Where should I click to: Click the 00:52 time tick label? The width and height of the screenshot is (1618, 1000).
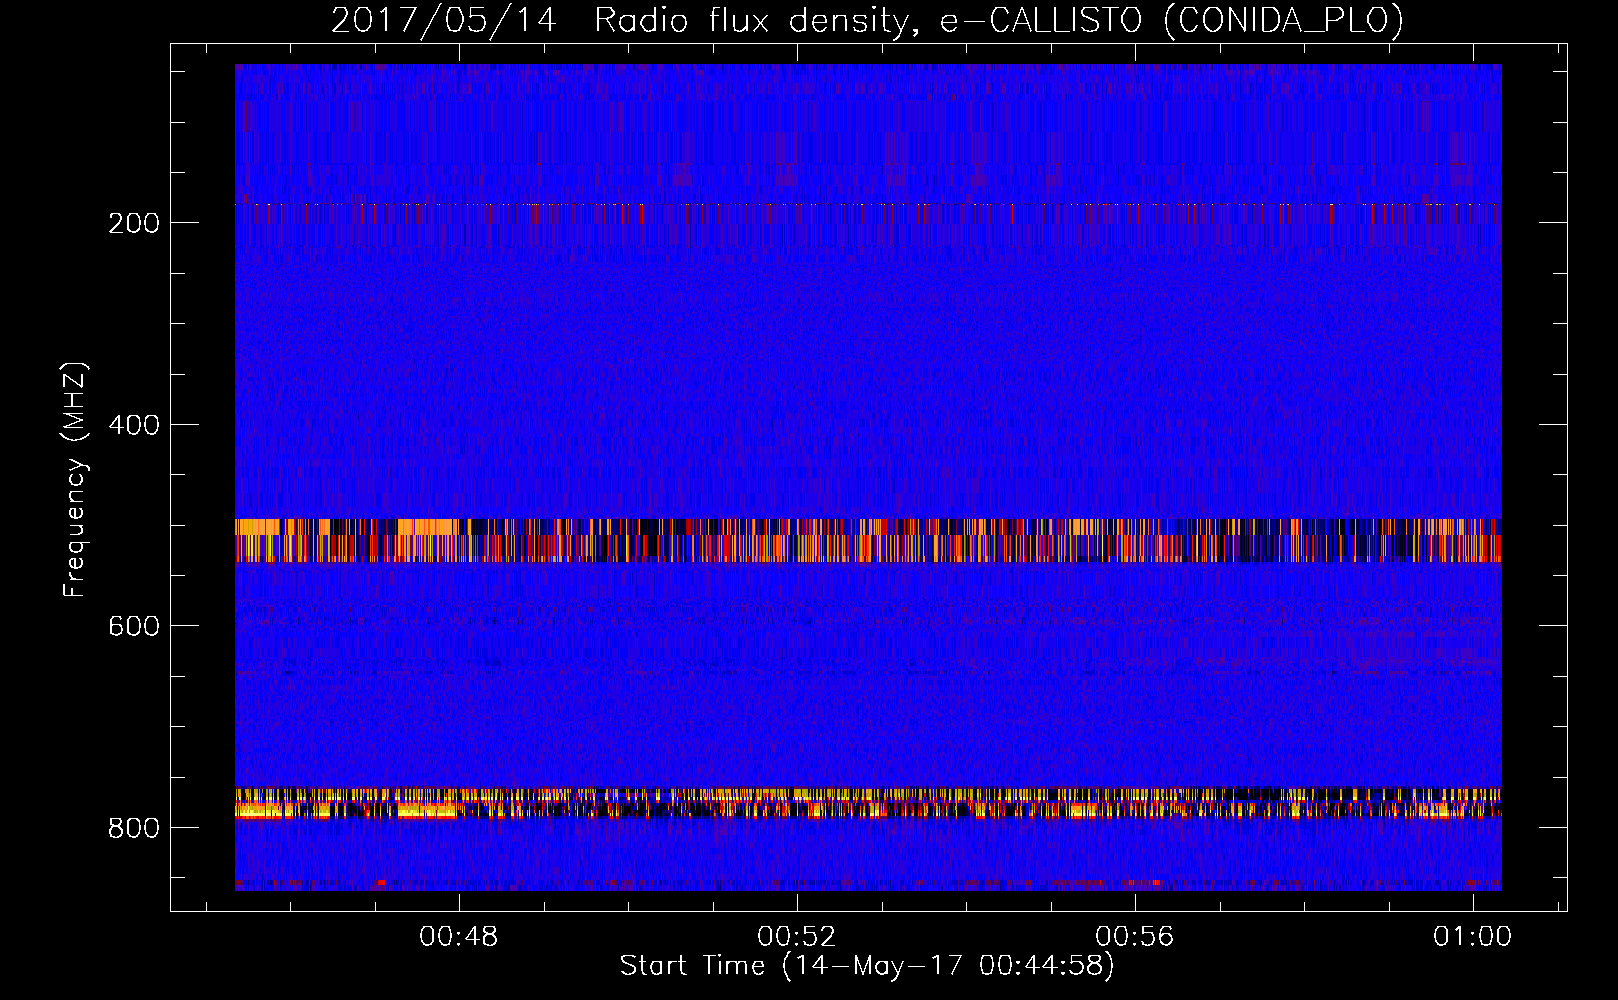coord(797,937)
